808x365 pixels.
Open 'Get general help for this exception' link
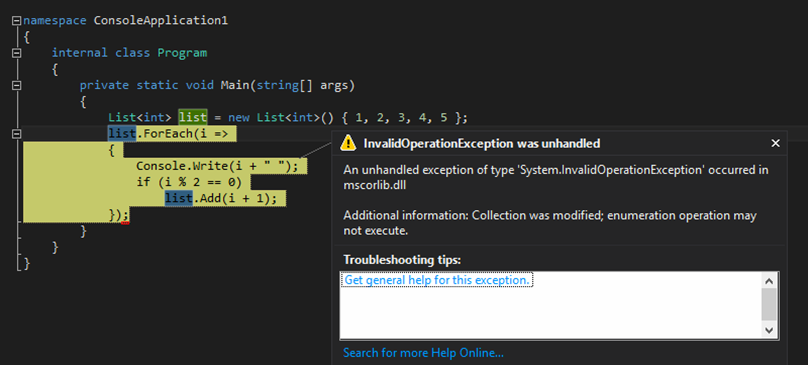point(437,280)
